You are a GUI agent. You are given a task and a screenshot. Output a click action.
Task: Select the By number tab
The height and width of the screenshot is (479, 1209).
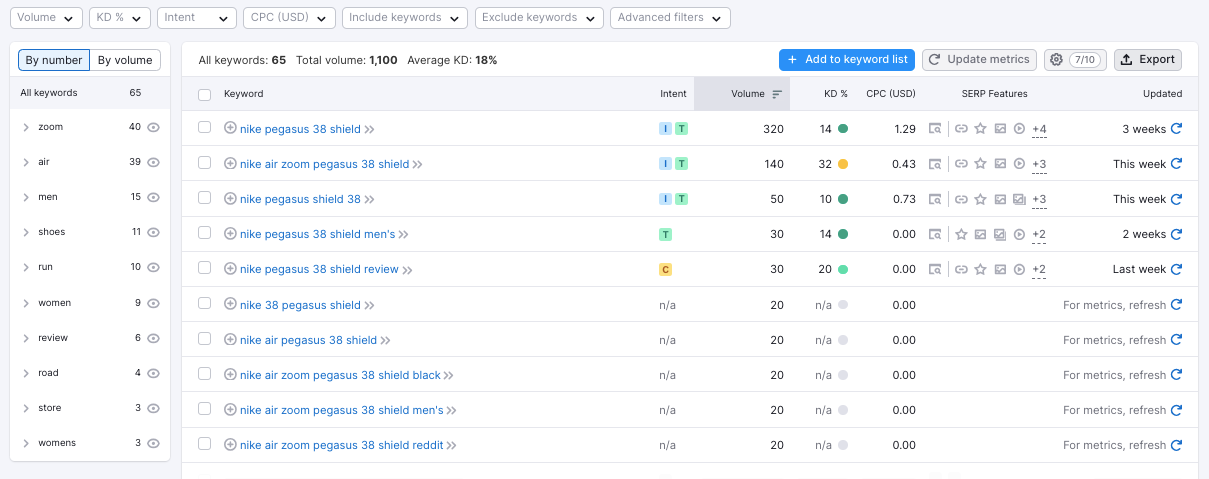click(x=54, y=60)
